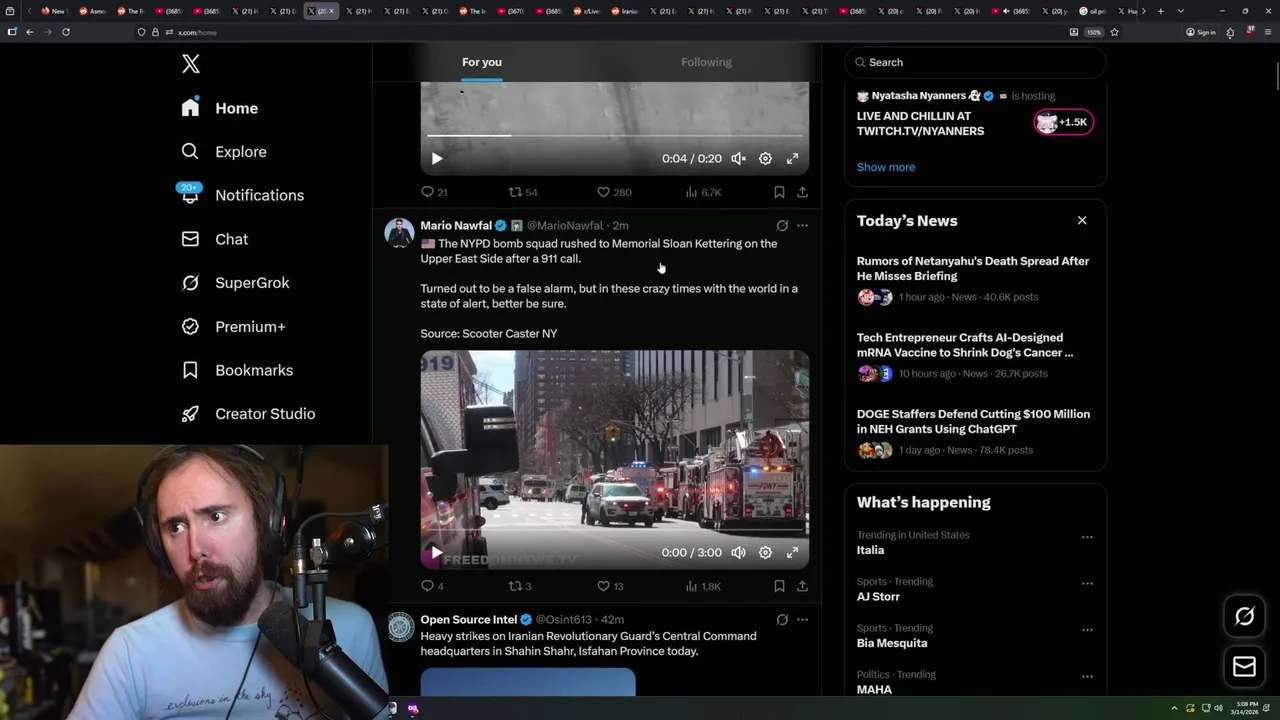1280x720 pixels.
Task: Repost the top post with 54 reposts
Action: 523,192
